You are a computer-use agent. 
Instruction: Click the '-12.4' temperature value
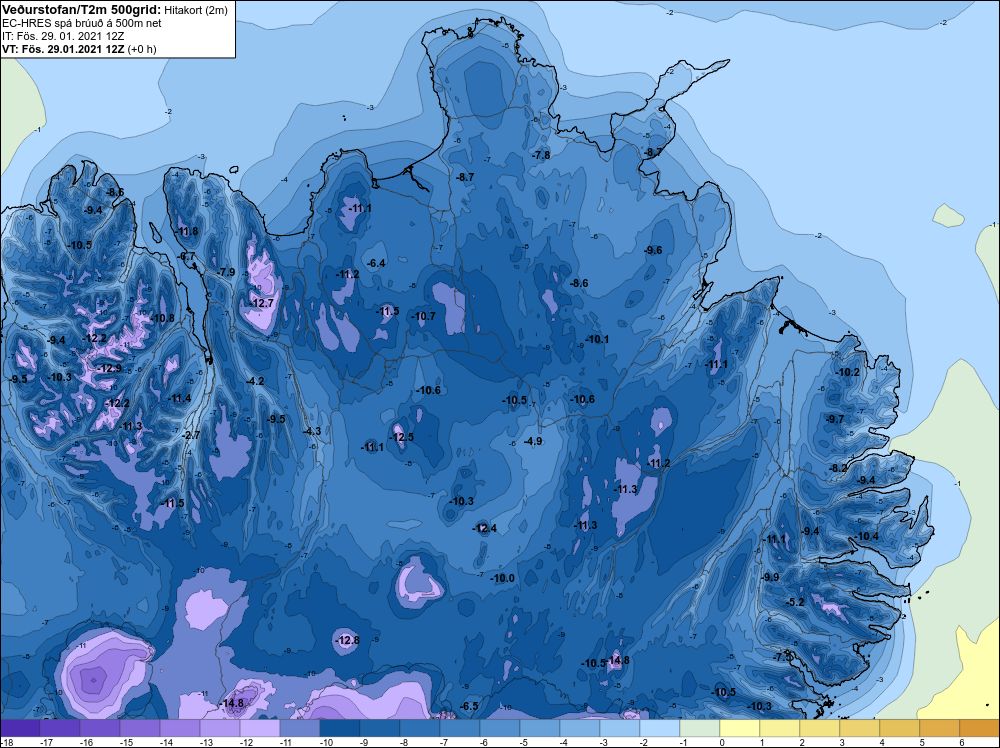click(x=485, y=529)
